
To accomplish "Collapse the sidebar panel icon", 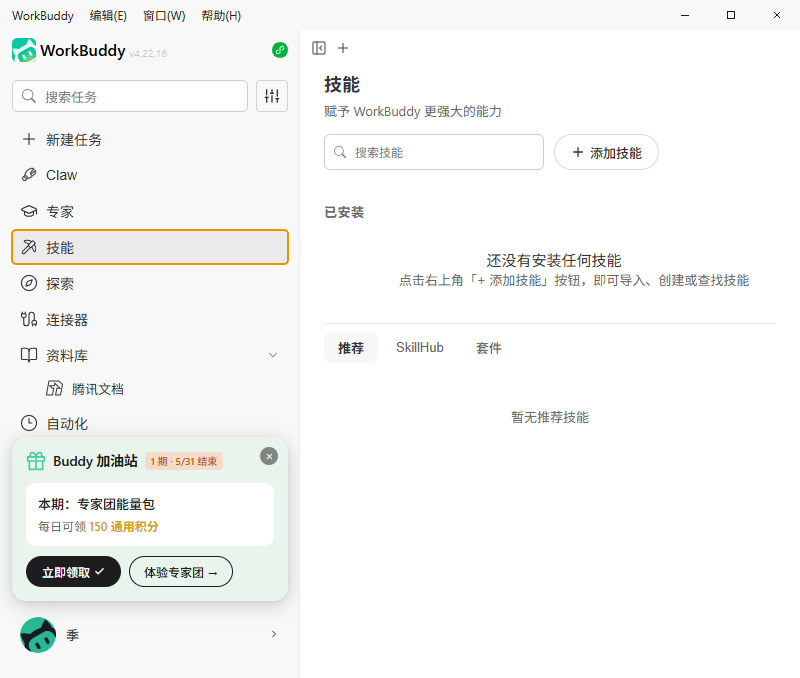I will pos(319,48).
